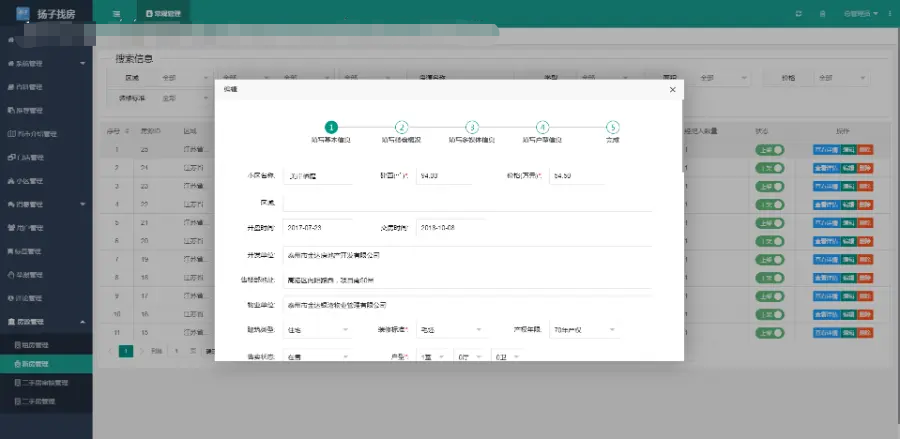Viewport: 900px width, 439px height.
Task: Click the opening date field 2017-07-23
Action: tap(317, 227)
